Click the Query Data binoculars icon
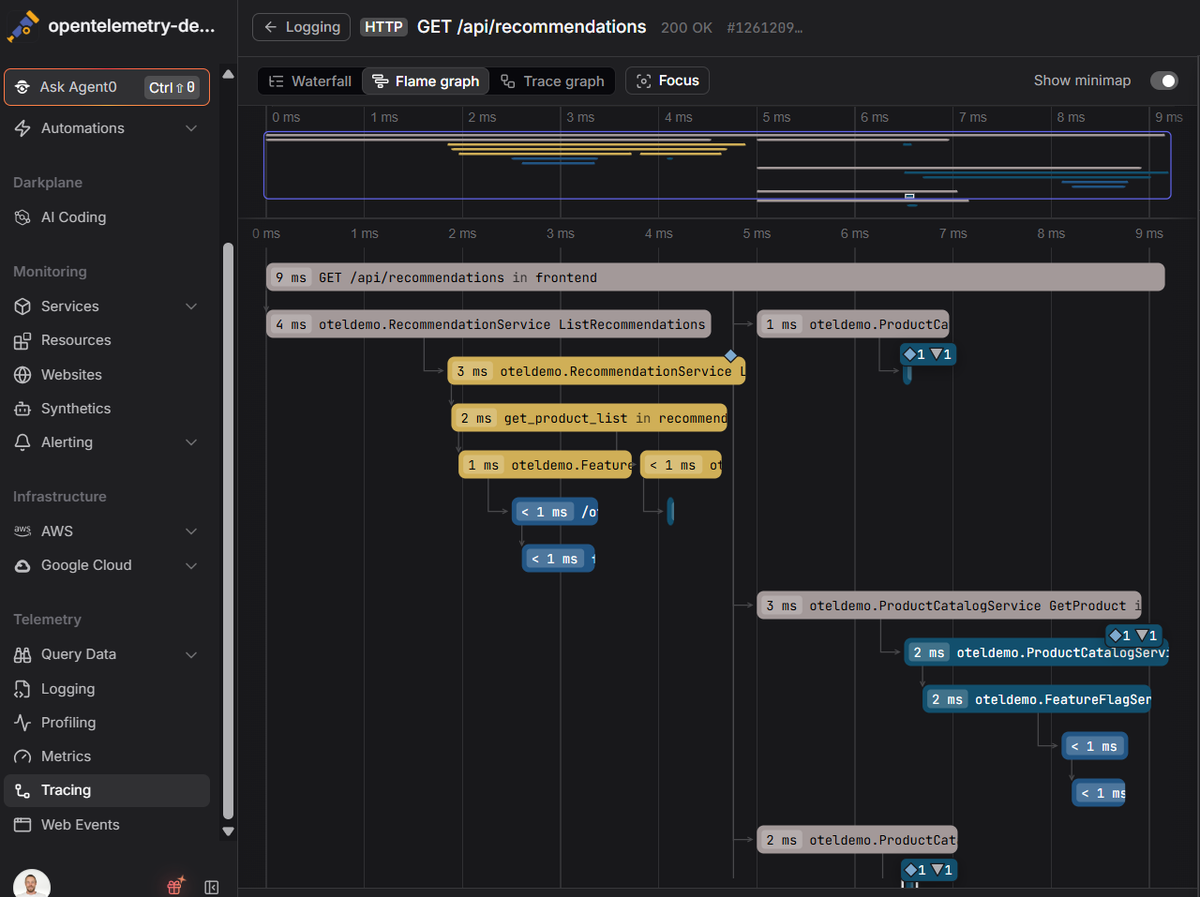The image size is (1200, 897). point(23,654)
